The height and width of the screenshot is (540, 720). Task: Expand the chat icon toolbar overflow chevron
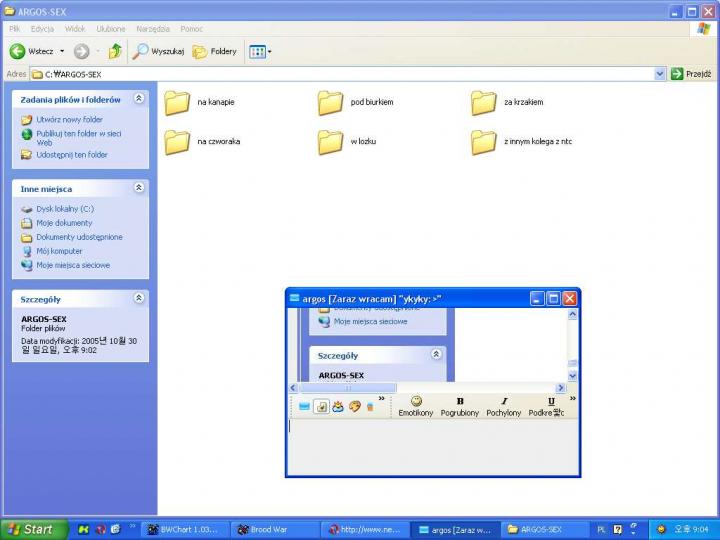click(x=381, y=398)
